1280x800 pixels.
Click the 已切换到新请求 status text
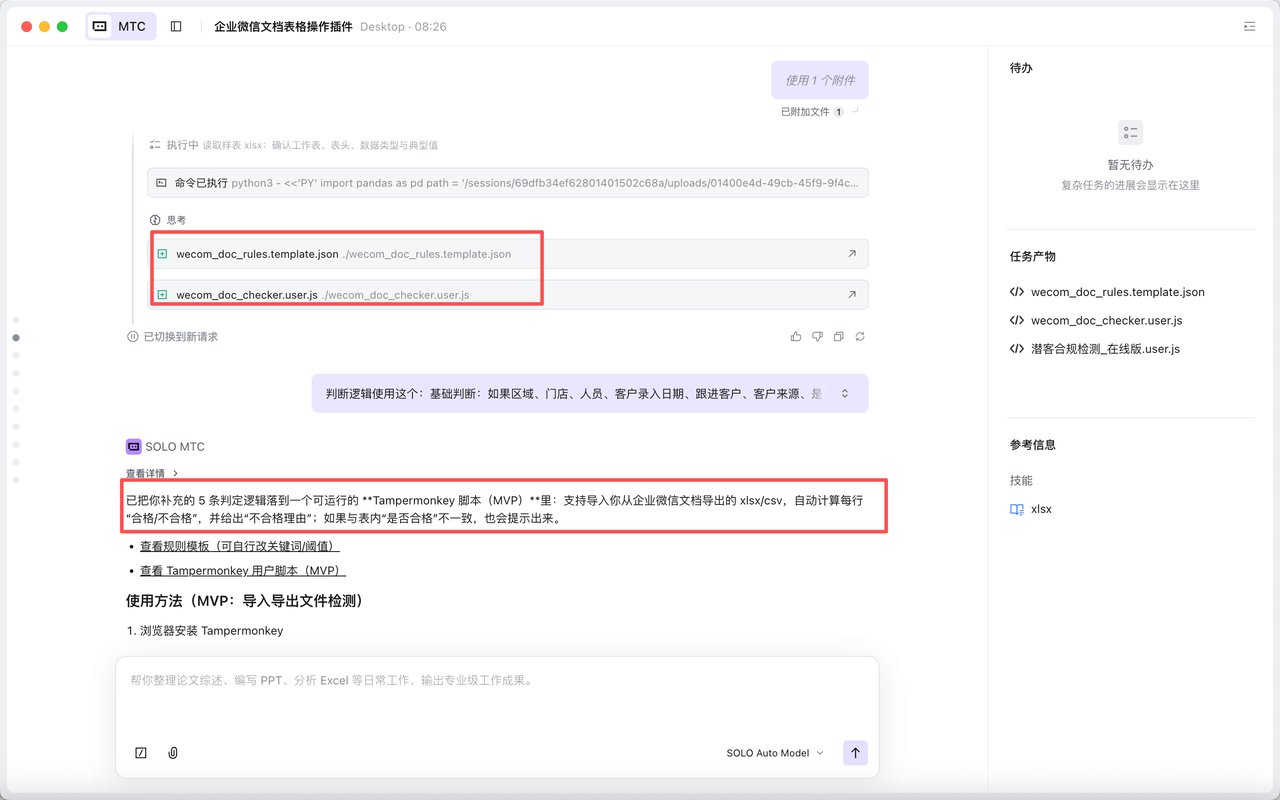[x=180, y=337]
